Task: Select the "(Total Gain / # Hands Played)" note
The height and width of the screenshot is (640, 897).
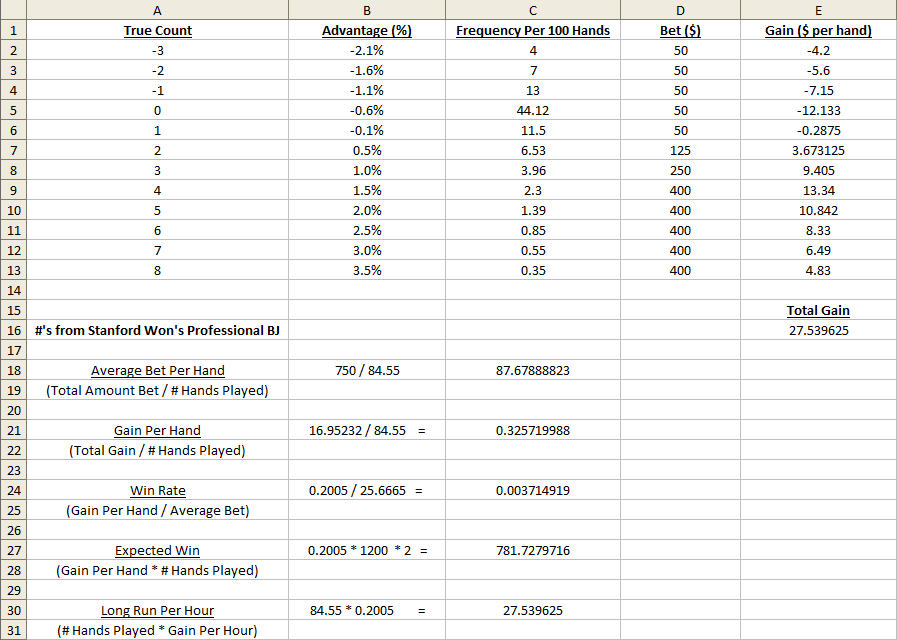Action: pos(157,451)
